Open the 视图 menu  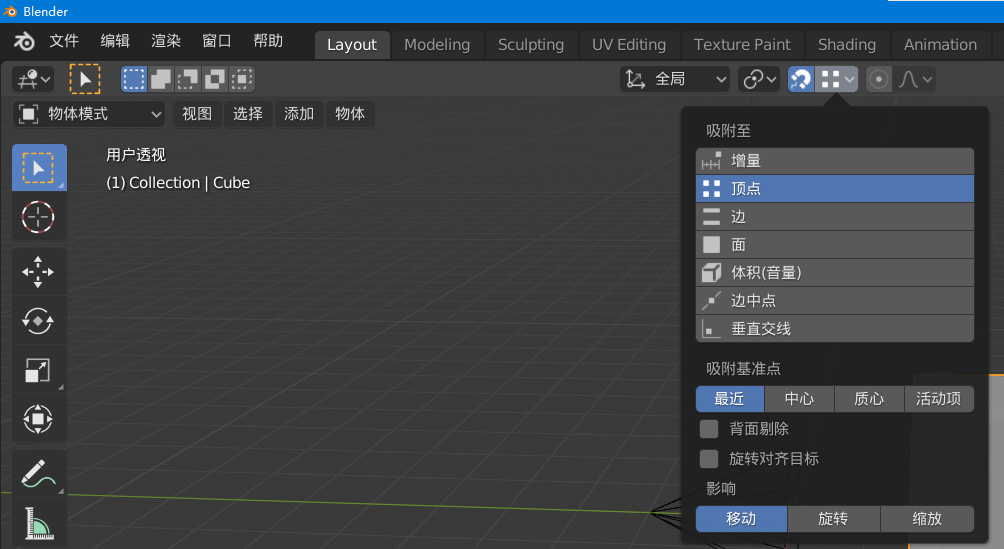[x=197, y=114]
